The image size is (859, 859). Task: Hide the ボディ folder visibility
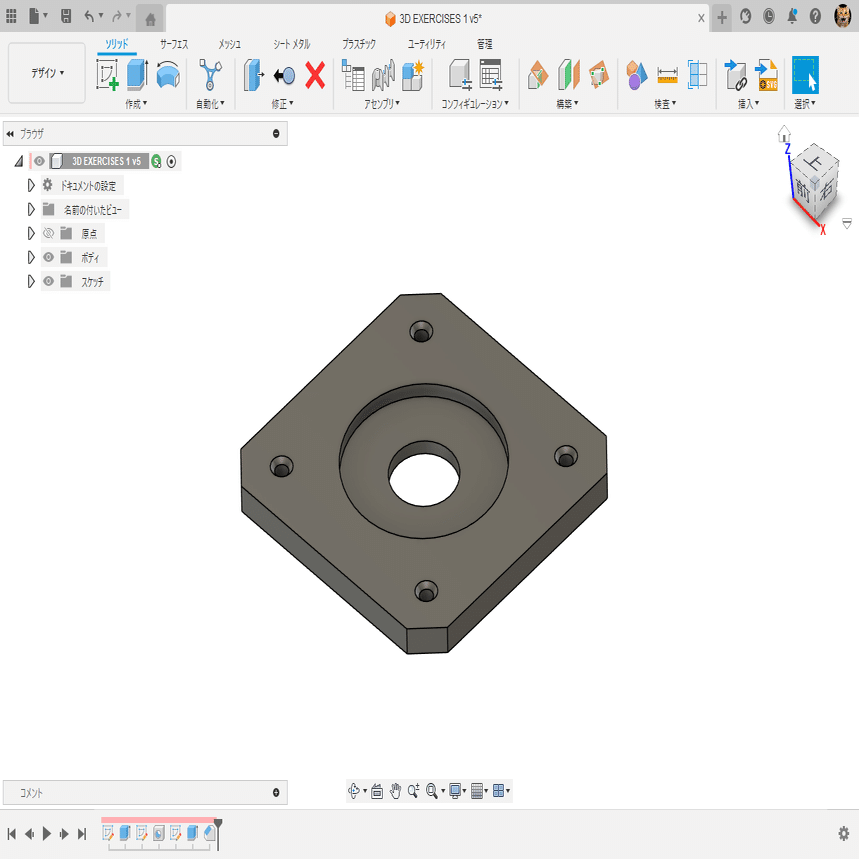click(x=47, y=257)
